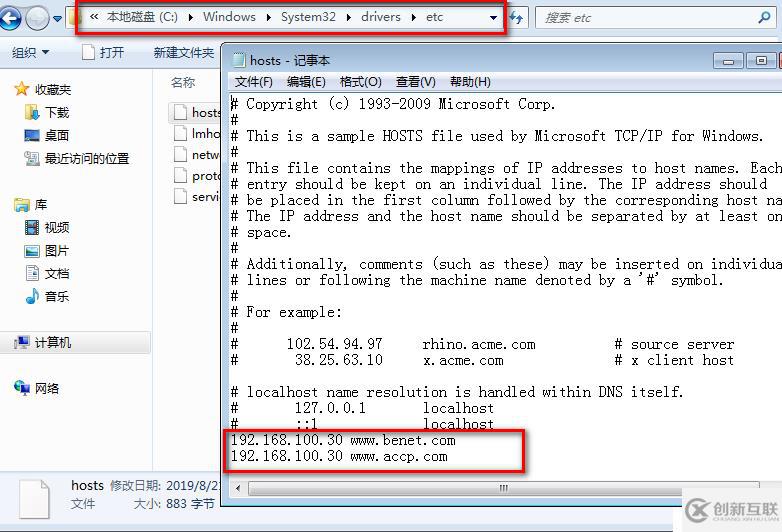Image resolution: width=782 pixels, height=532 pixels.
Task: Minimize the hosts Notepad window
Action: pos(729,61)
